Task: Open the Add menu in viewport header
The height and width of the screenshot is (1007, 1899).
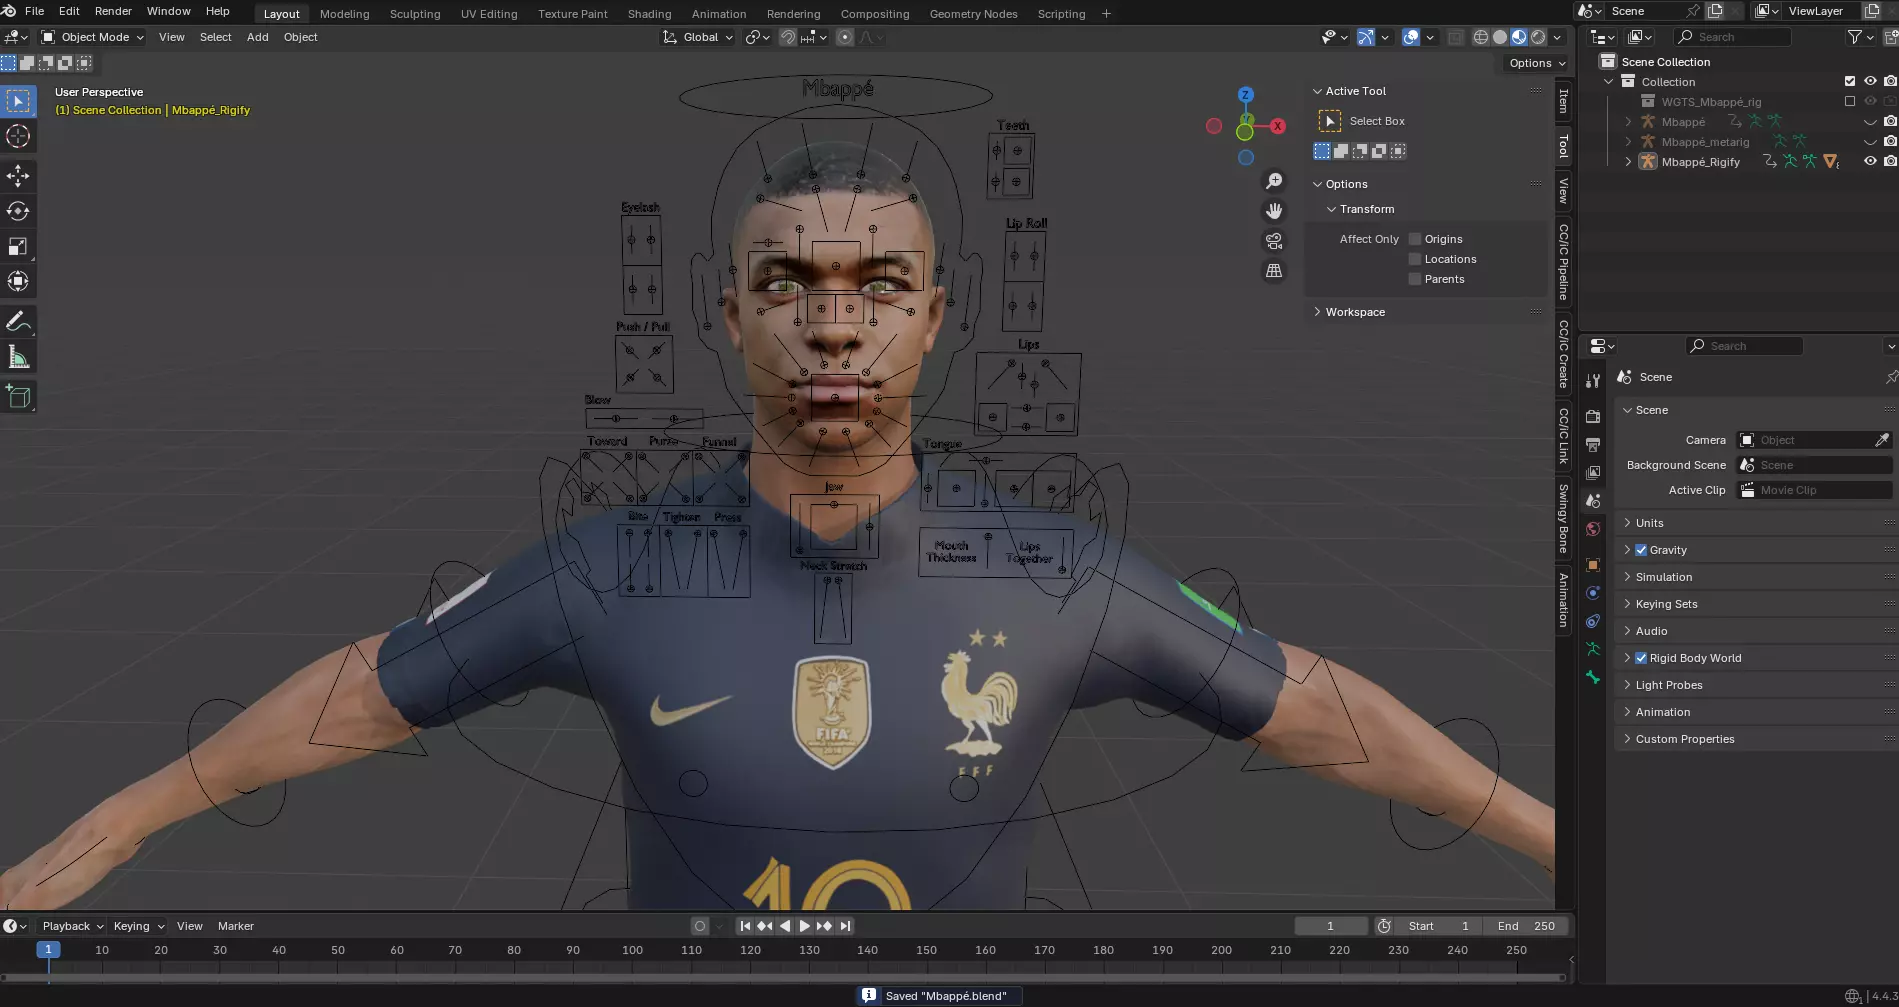Action: coord(257,37)
